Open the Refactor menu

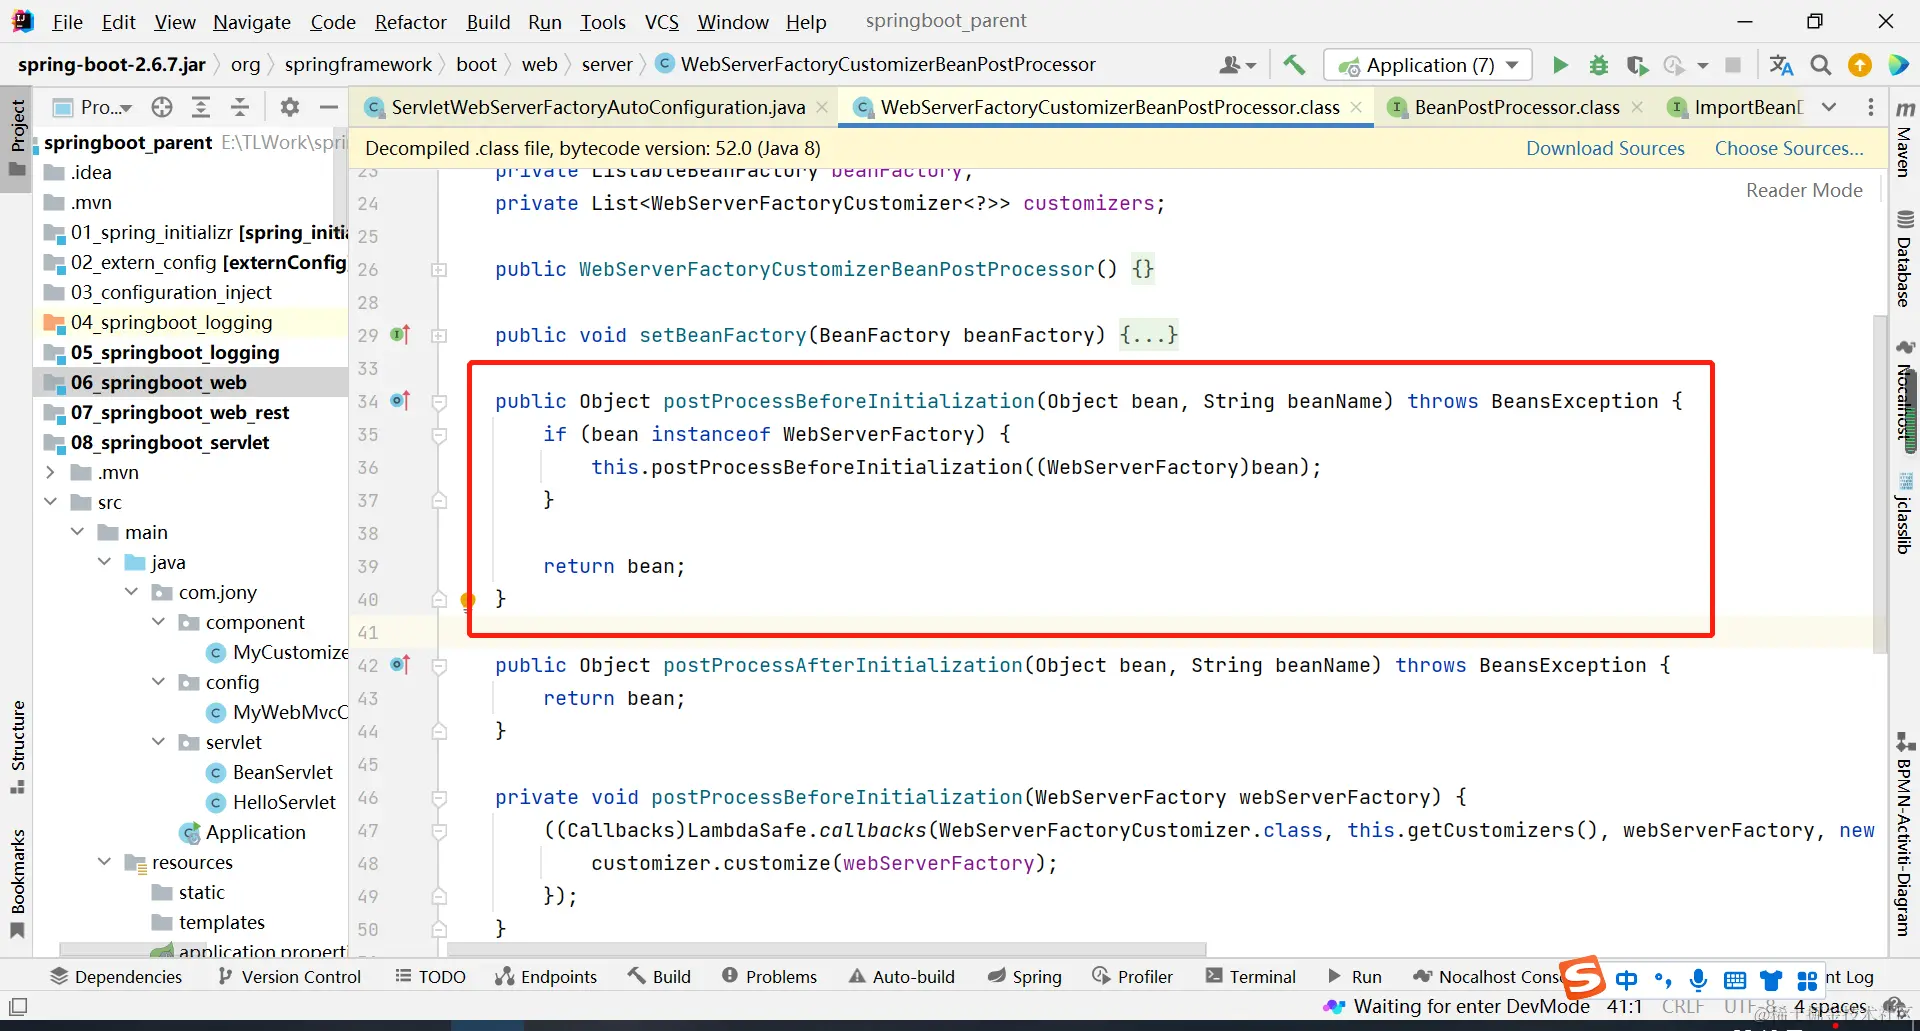click(410, 22)
